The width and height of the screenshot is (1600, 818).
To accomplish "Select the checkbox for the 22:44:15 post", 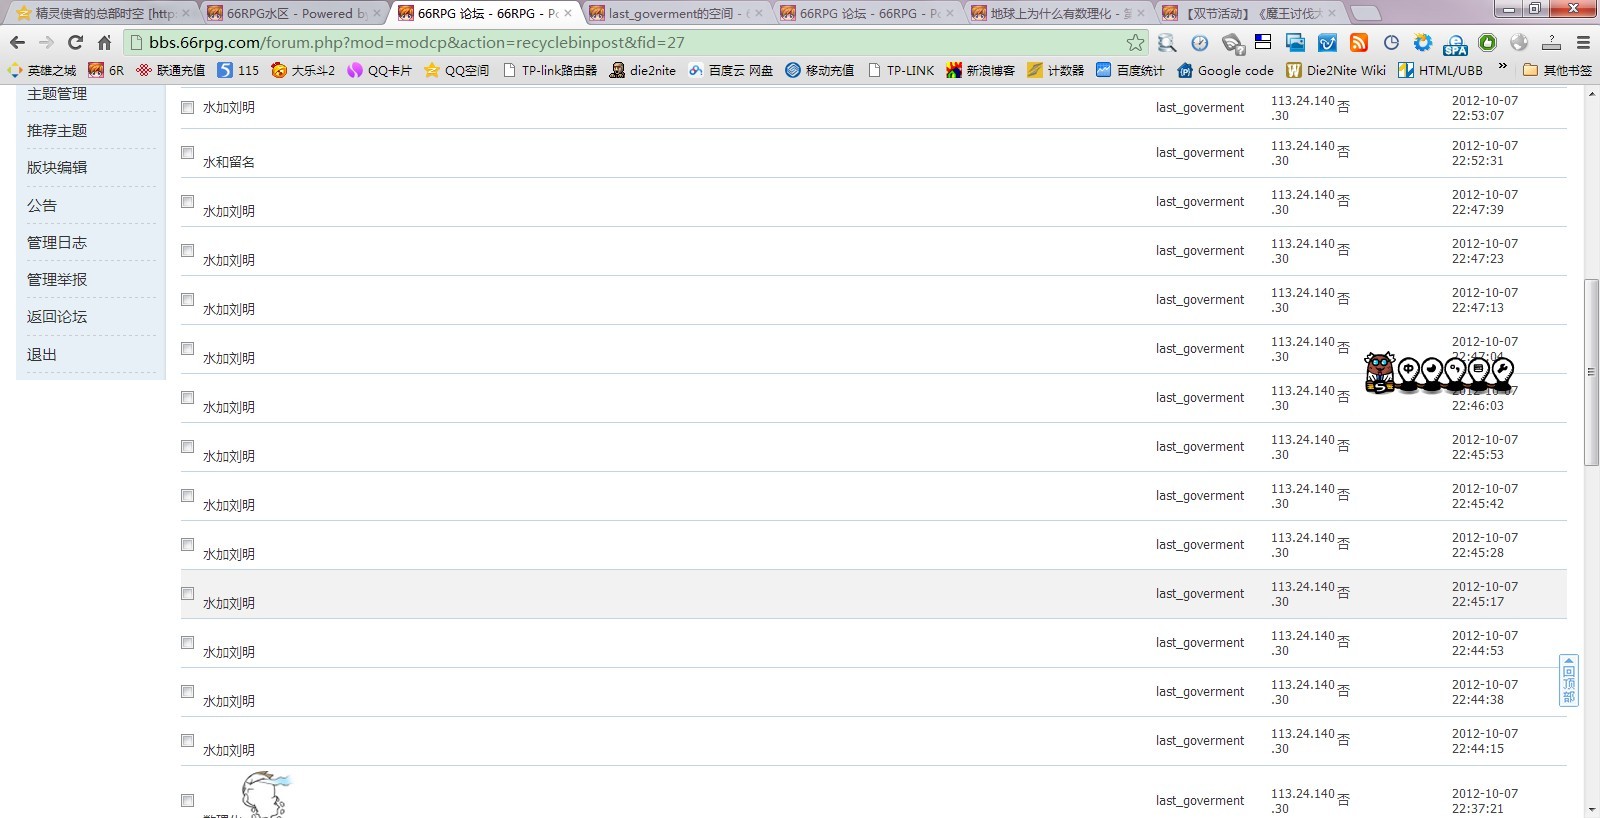I will (187, 740).
